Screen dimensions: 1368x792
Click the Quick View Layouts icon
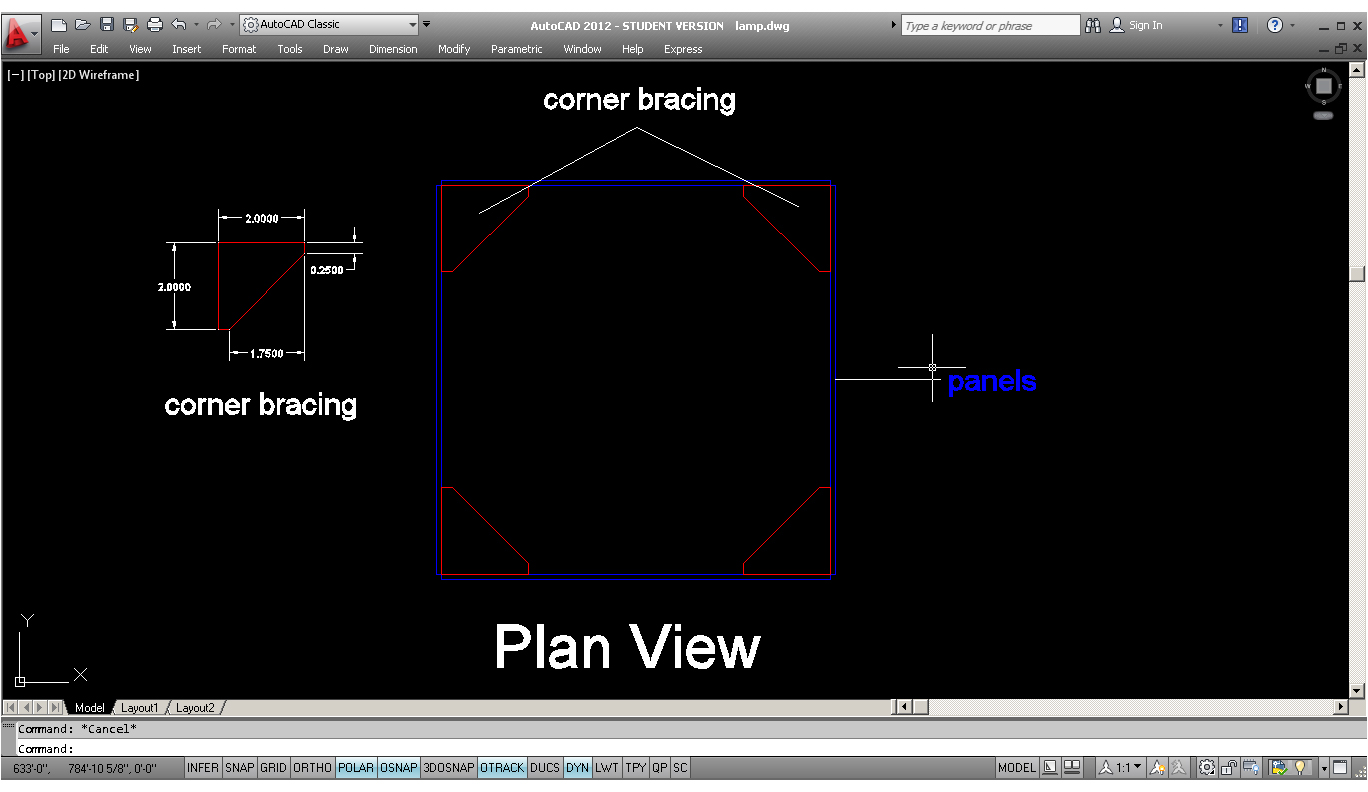pyautogui.click(x=1050, y=768)
